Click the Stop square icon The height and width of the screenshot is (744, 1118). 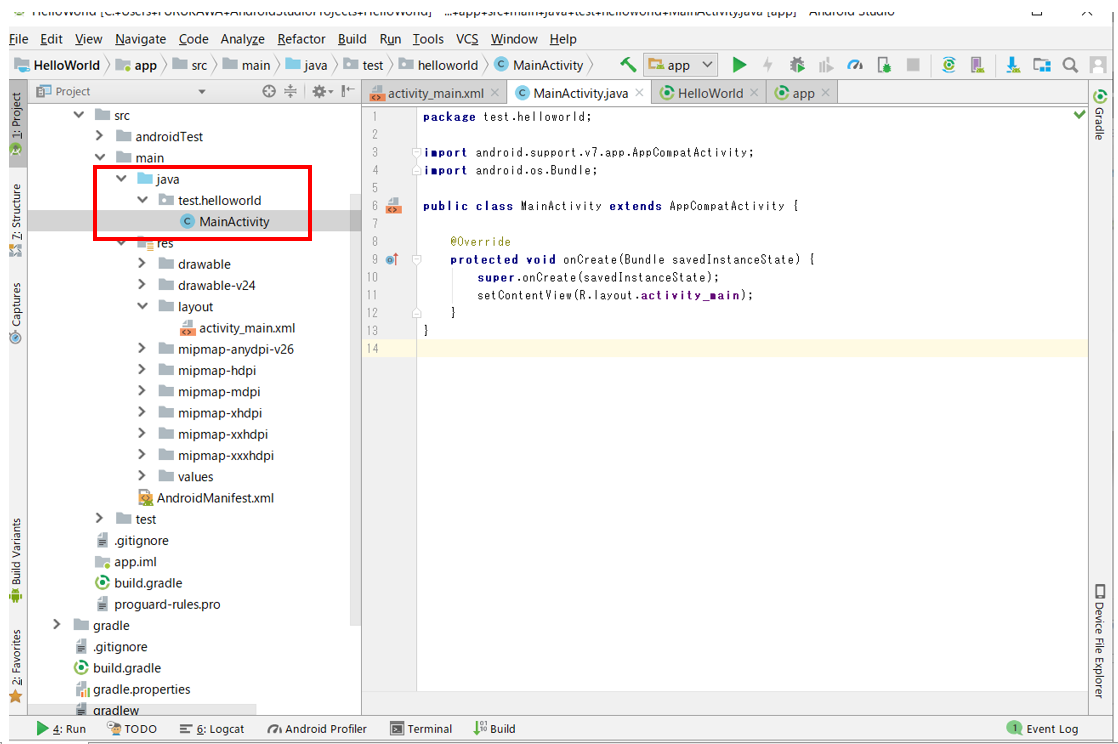(913, 65)
